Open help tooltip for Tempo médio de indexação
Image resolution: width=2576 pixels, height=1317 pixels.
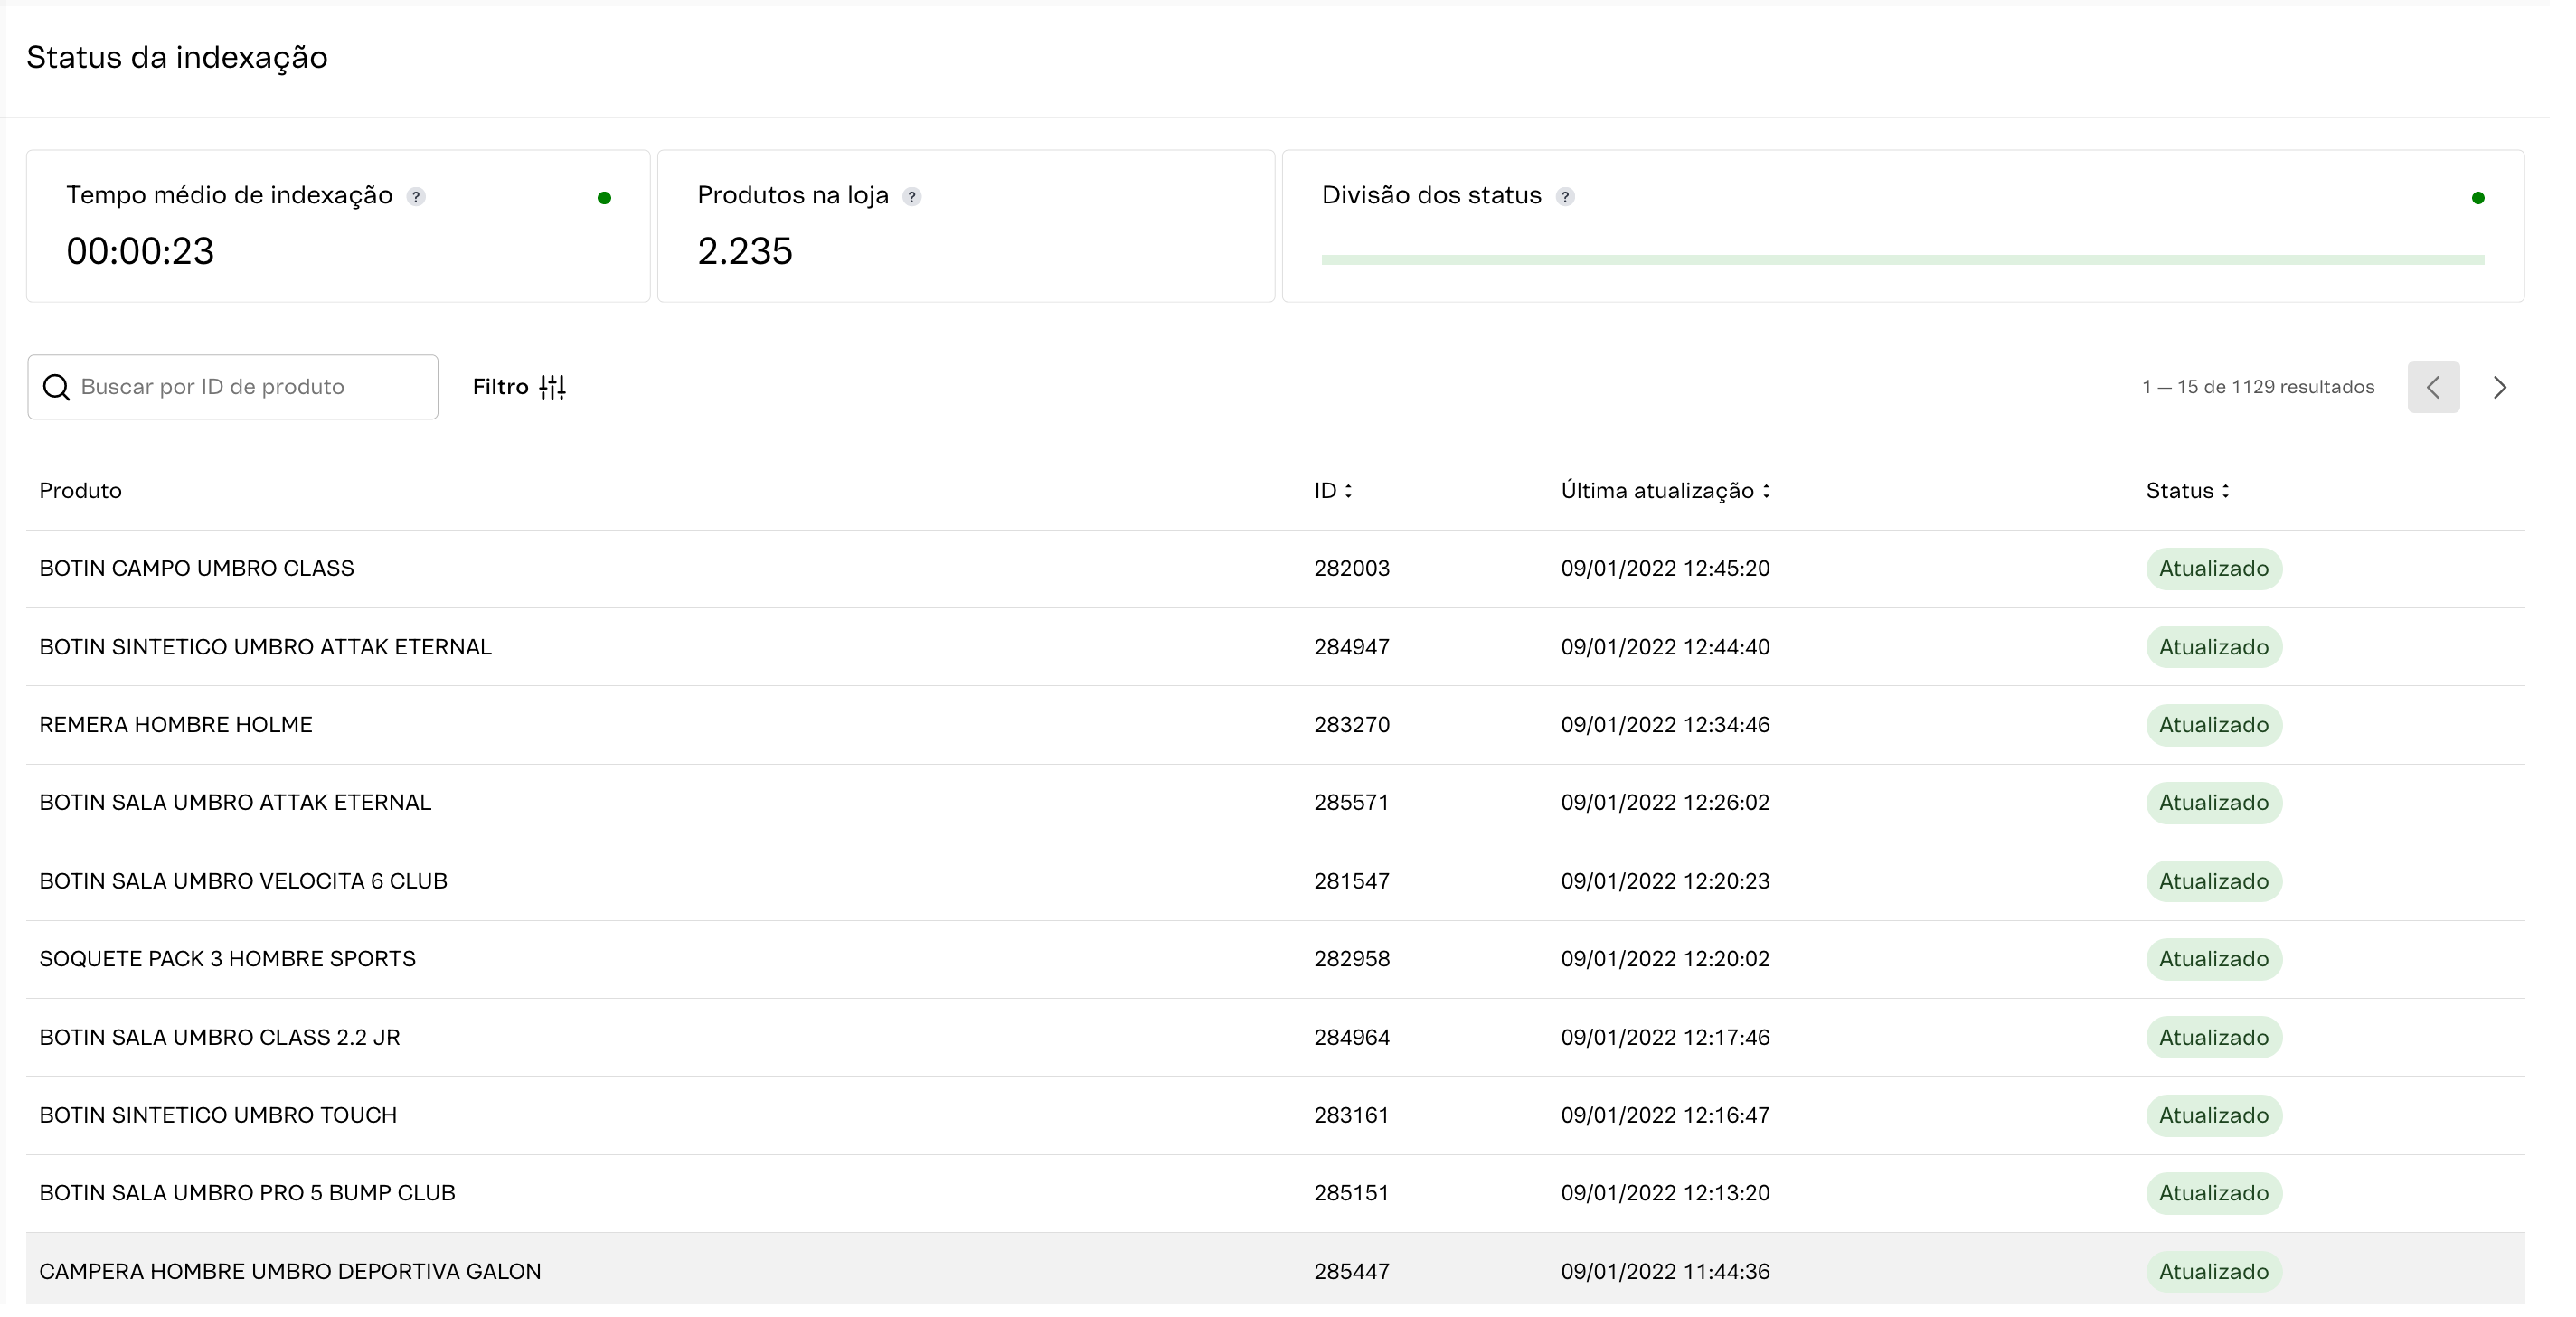416,196
